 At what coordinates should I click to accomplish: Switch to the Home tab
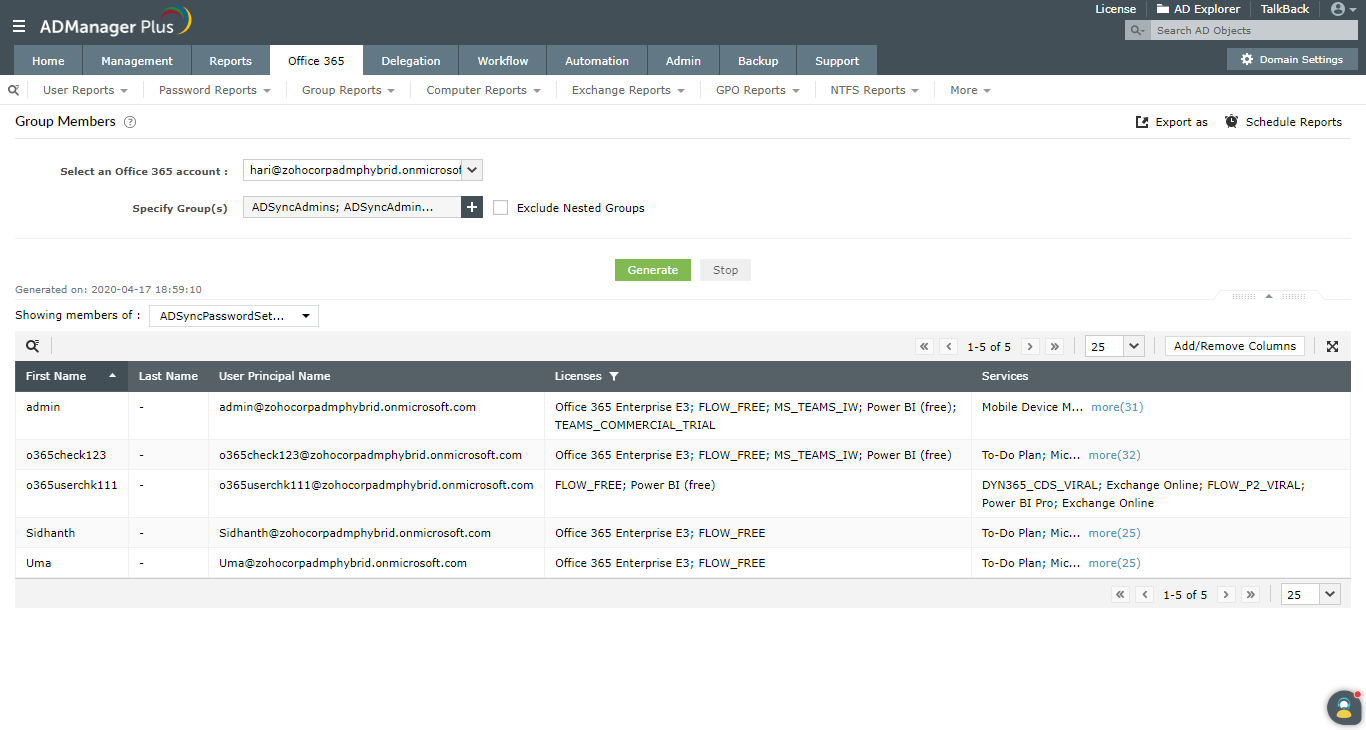(48, 60)
